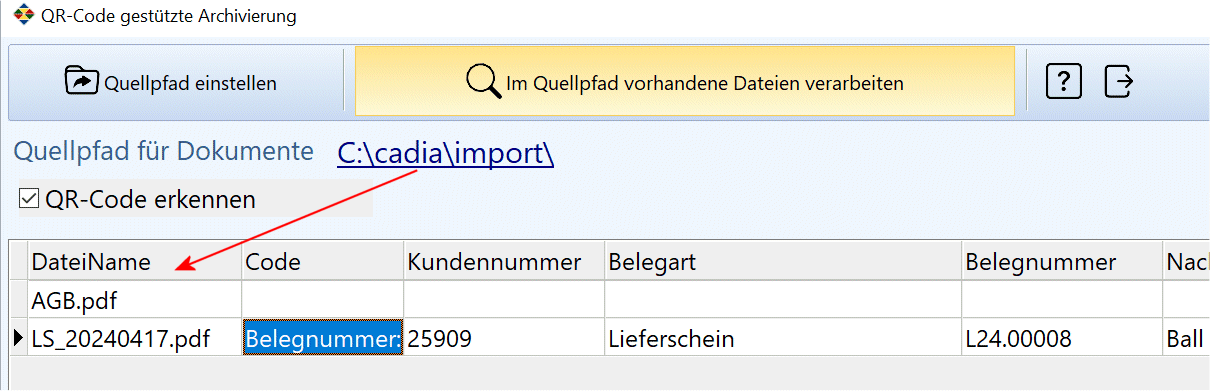The height and width of the screenshot is (391, 1210).
Task: Click the highlighted Belegnummer: code cell
Action: point(323,339)
